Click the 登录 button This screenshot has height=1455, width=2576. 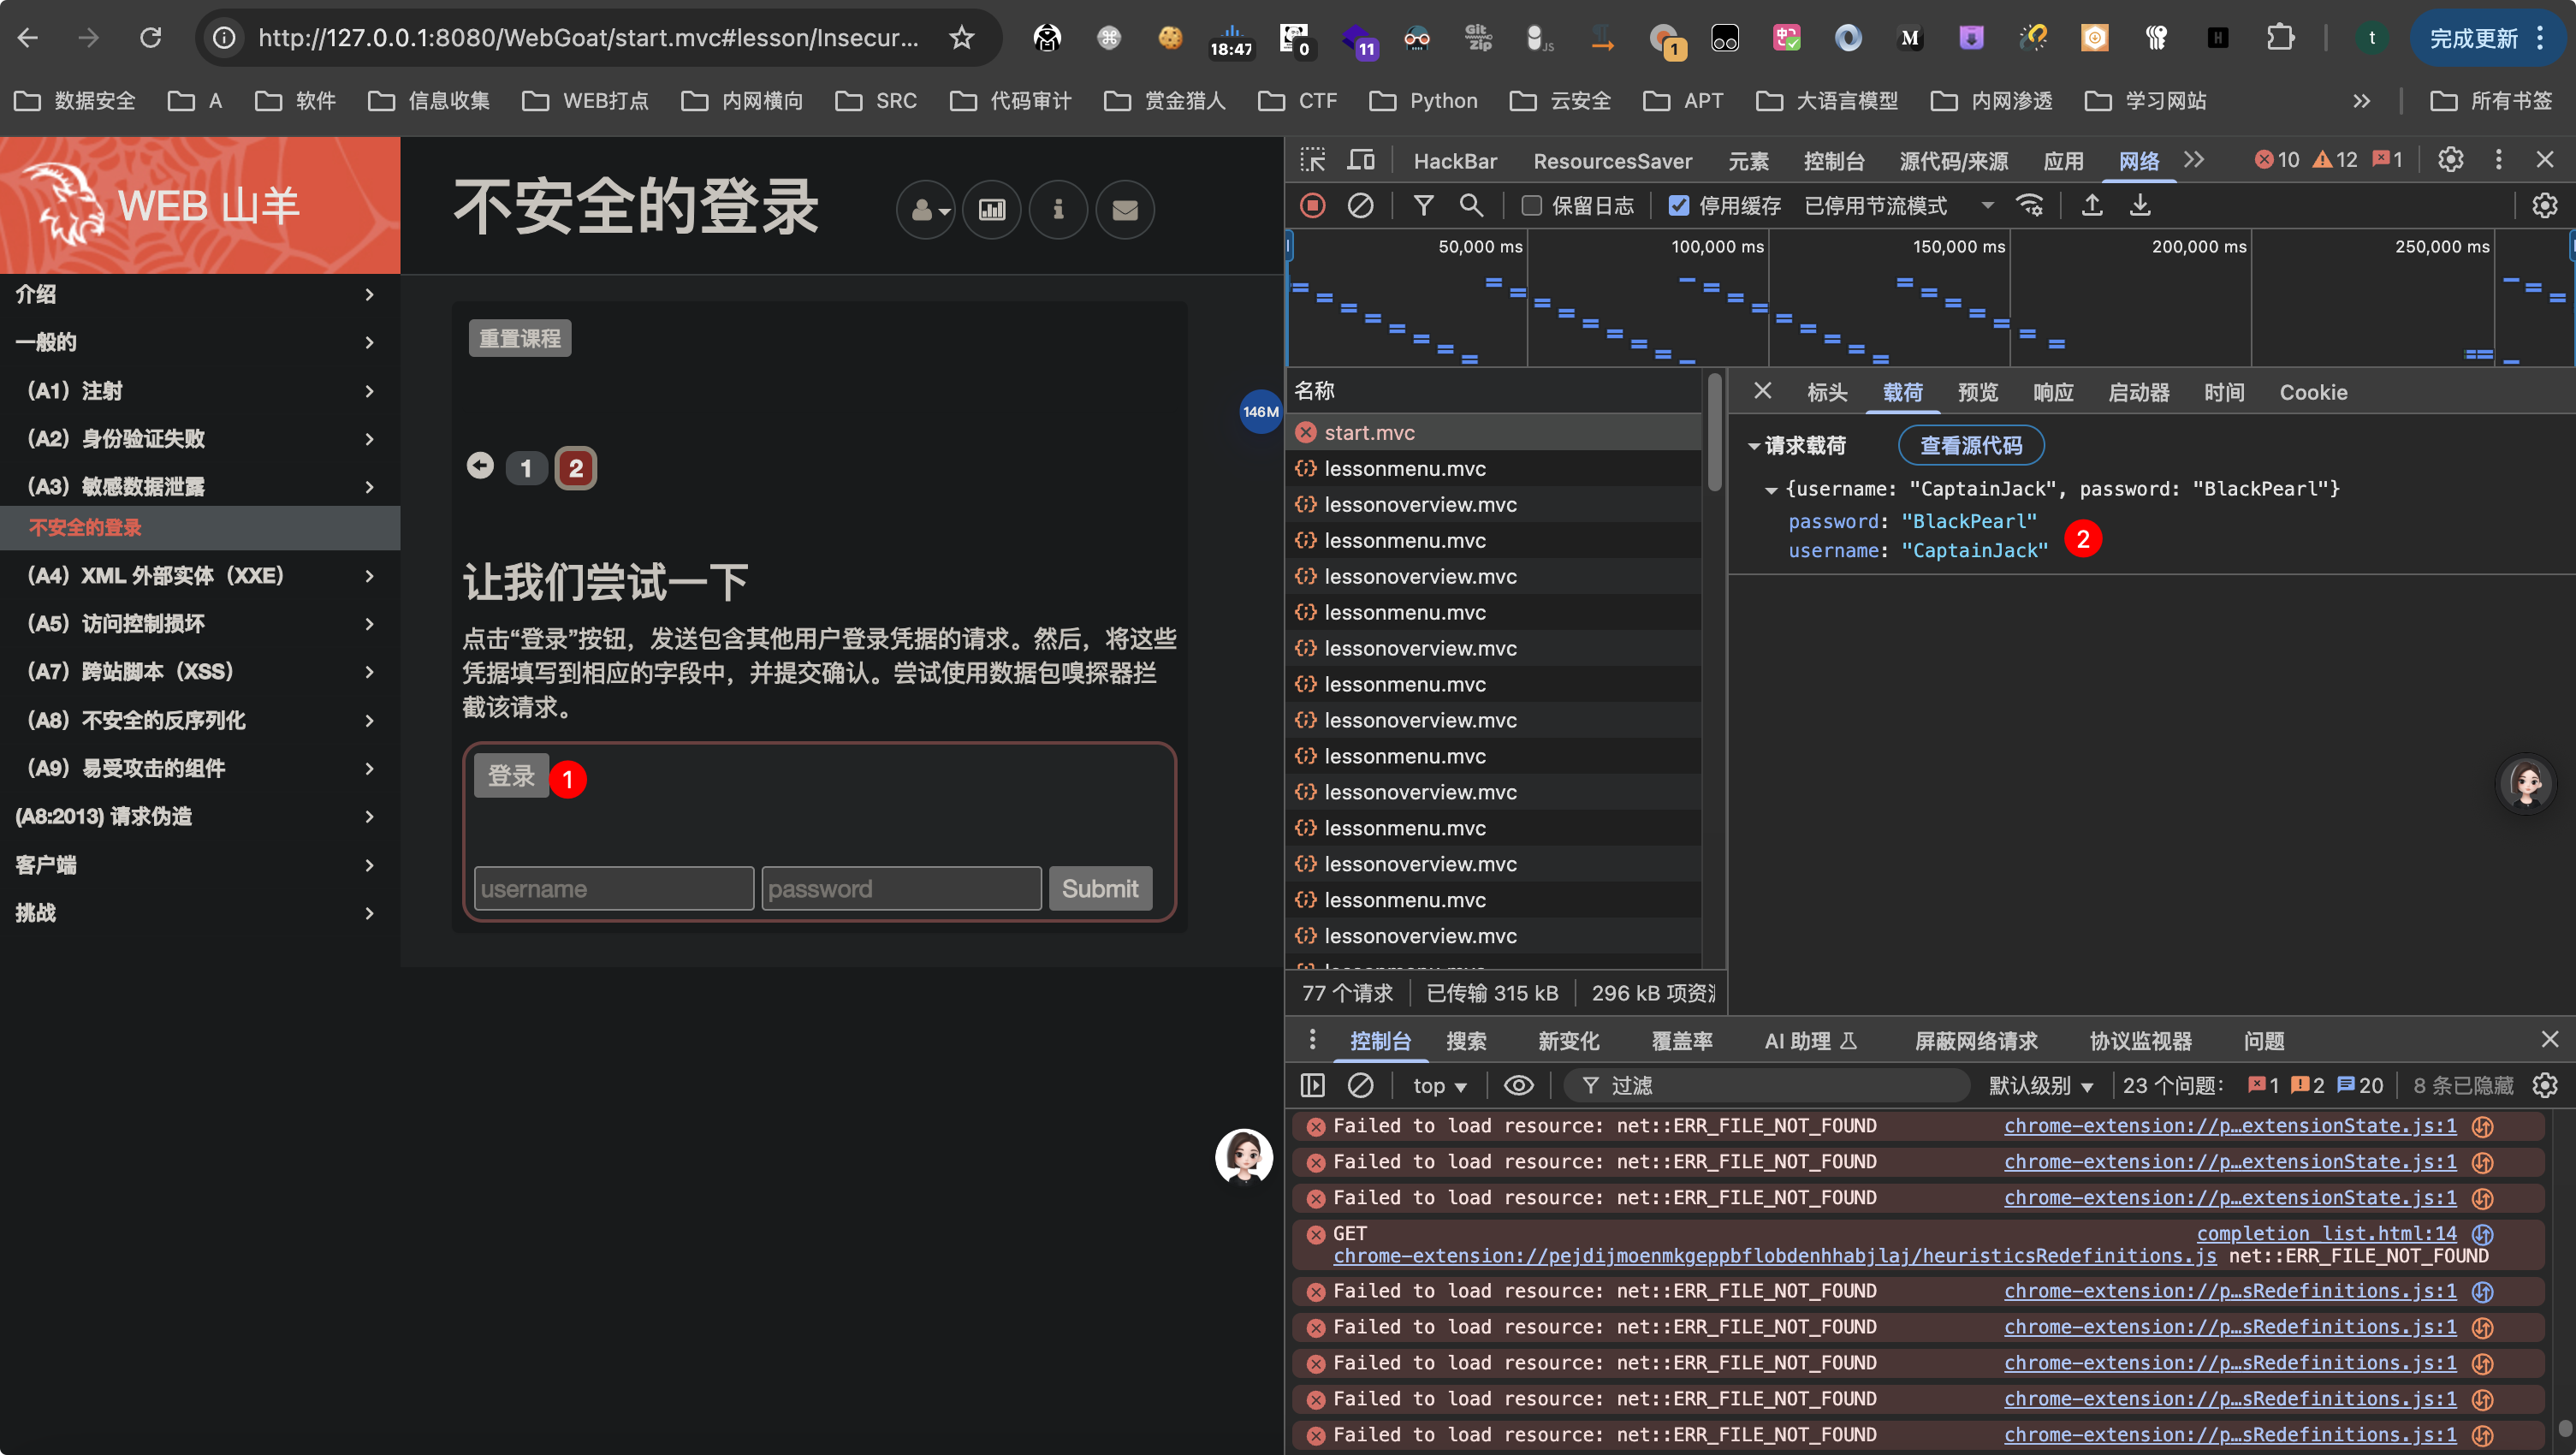pos(511,775)
